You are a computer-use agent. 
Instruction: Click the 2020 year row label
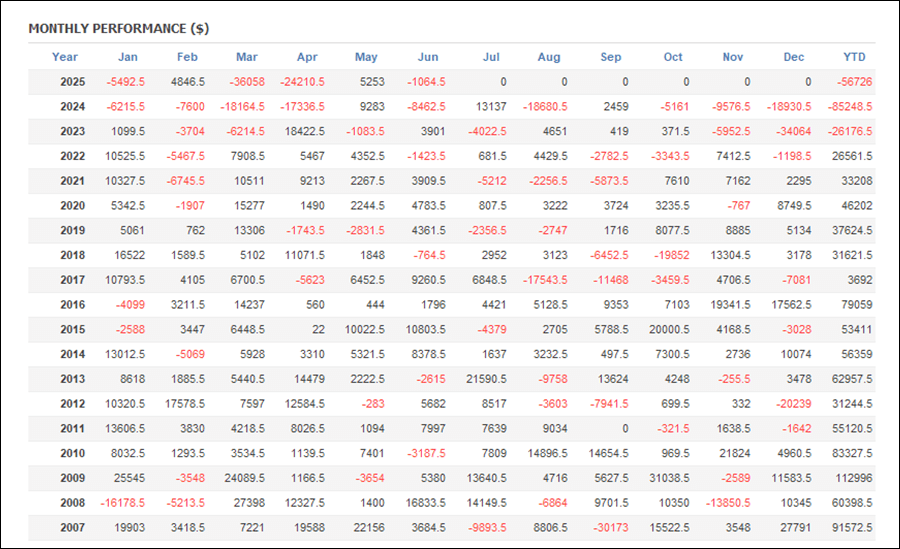(72, 206)
